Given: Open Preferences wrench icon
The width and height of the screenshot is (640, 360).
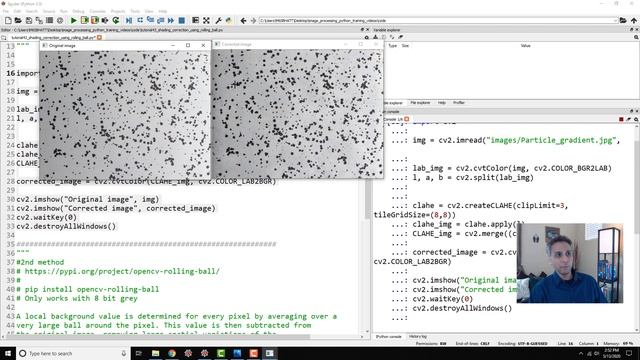Looking at the screenshot, I should [218, 20].
